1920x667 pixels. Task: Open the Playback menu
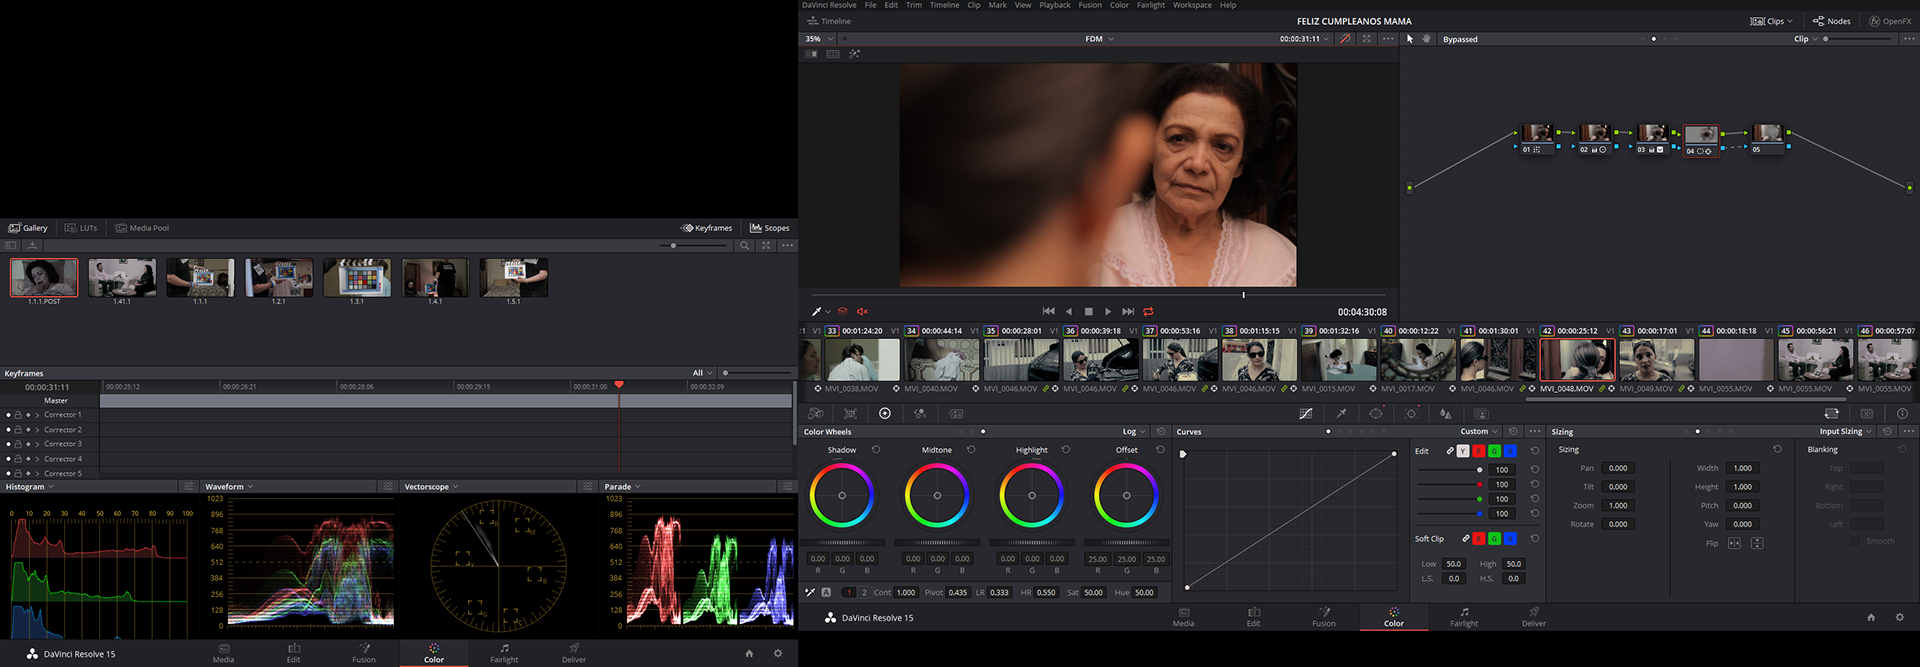(x=1054, y=5)
